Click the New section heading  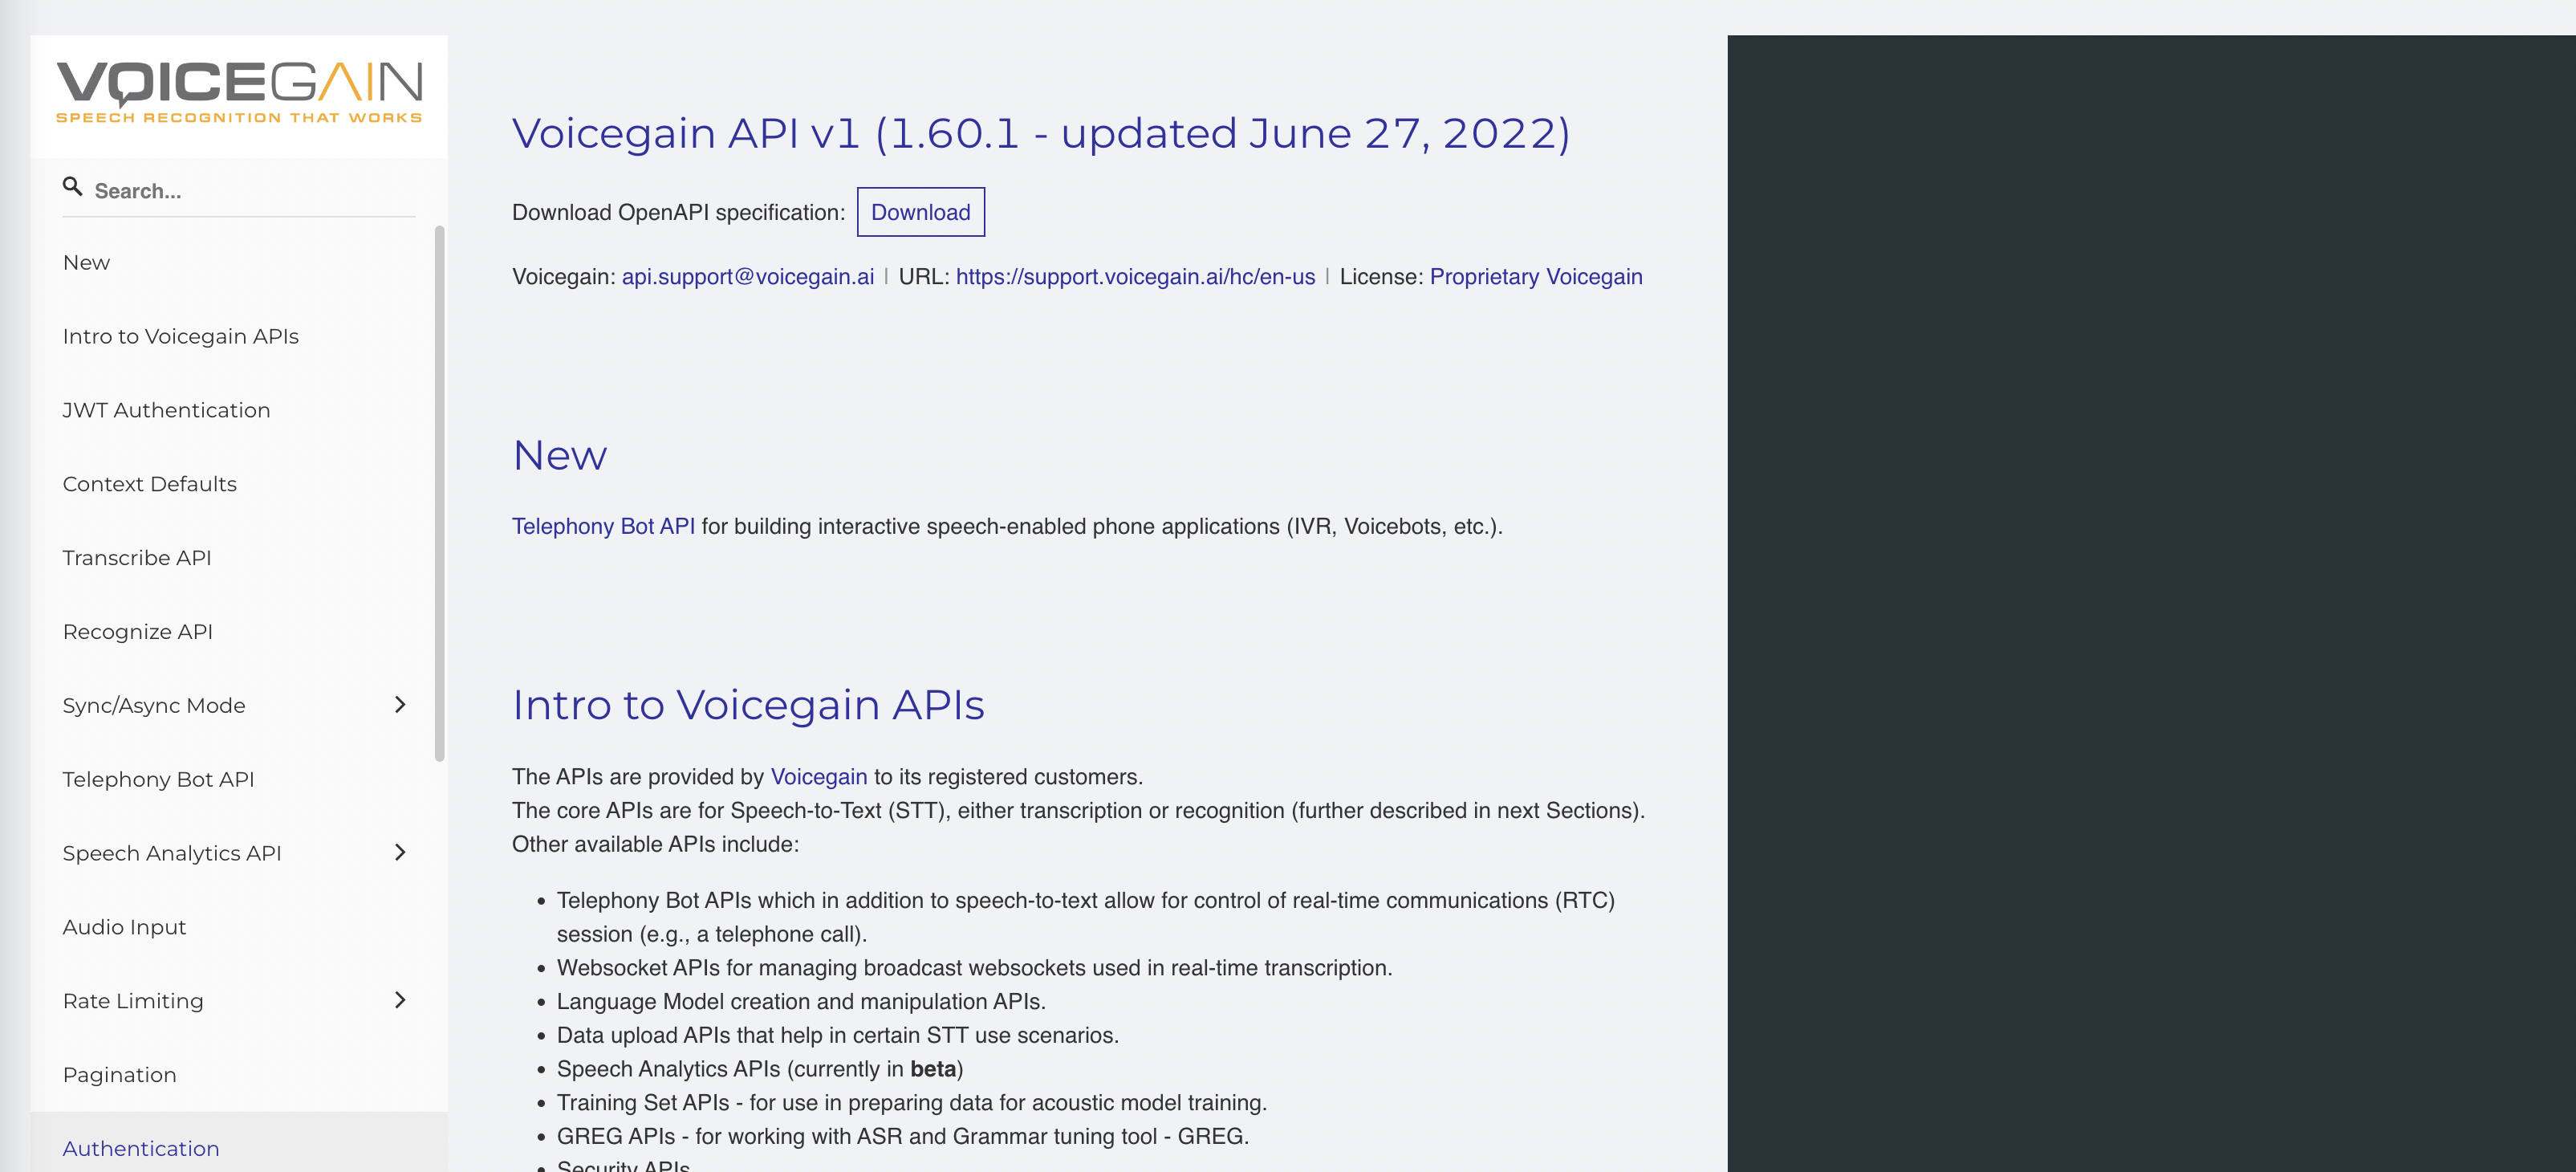pyautogui.click(x=559, y=456)
